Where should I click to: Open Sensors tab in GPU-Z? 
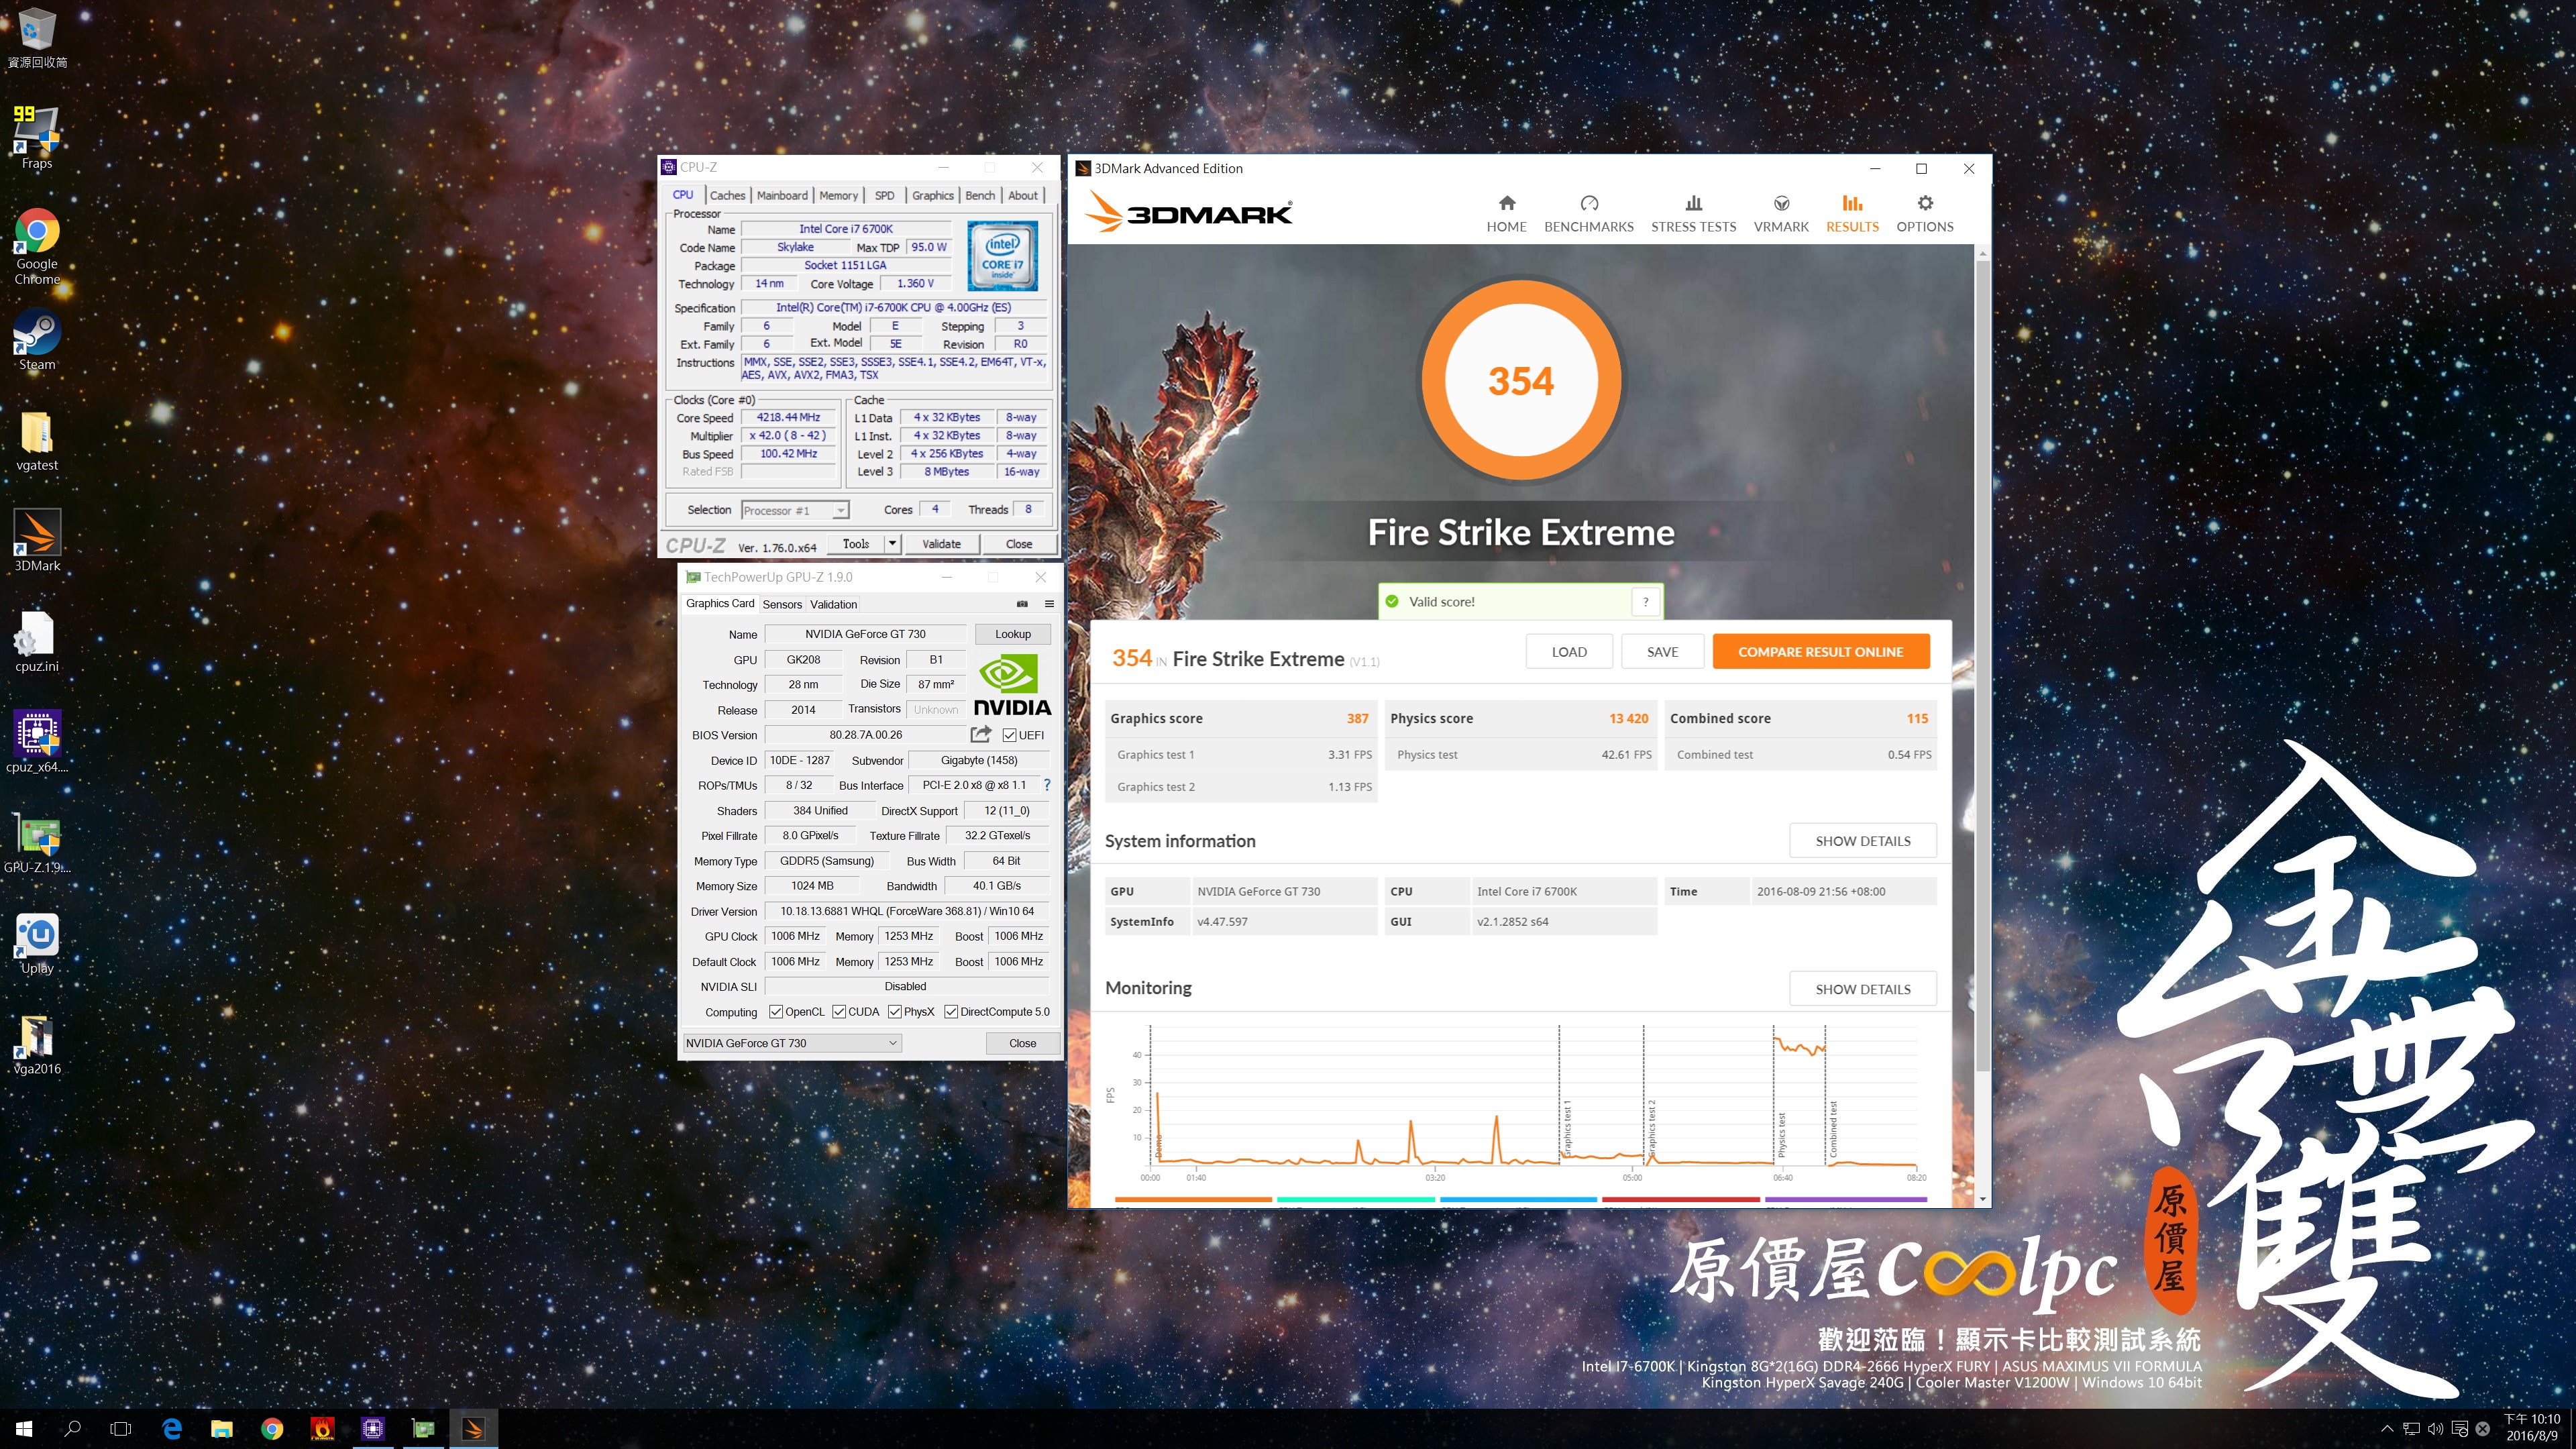coord(782,604)
